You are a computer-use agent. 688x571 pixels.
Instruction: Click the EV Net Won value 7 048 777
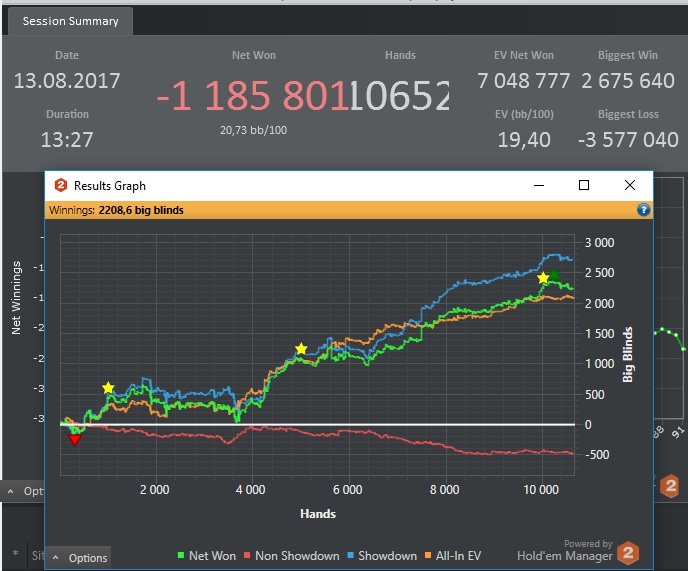coord(523,81)
